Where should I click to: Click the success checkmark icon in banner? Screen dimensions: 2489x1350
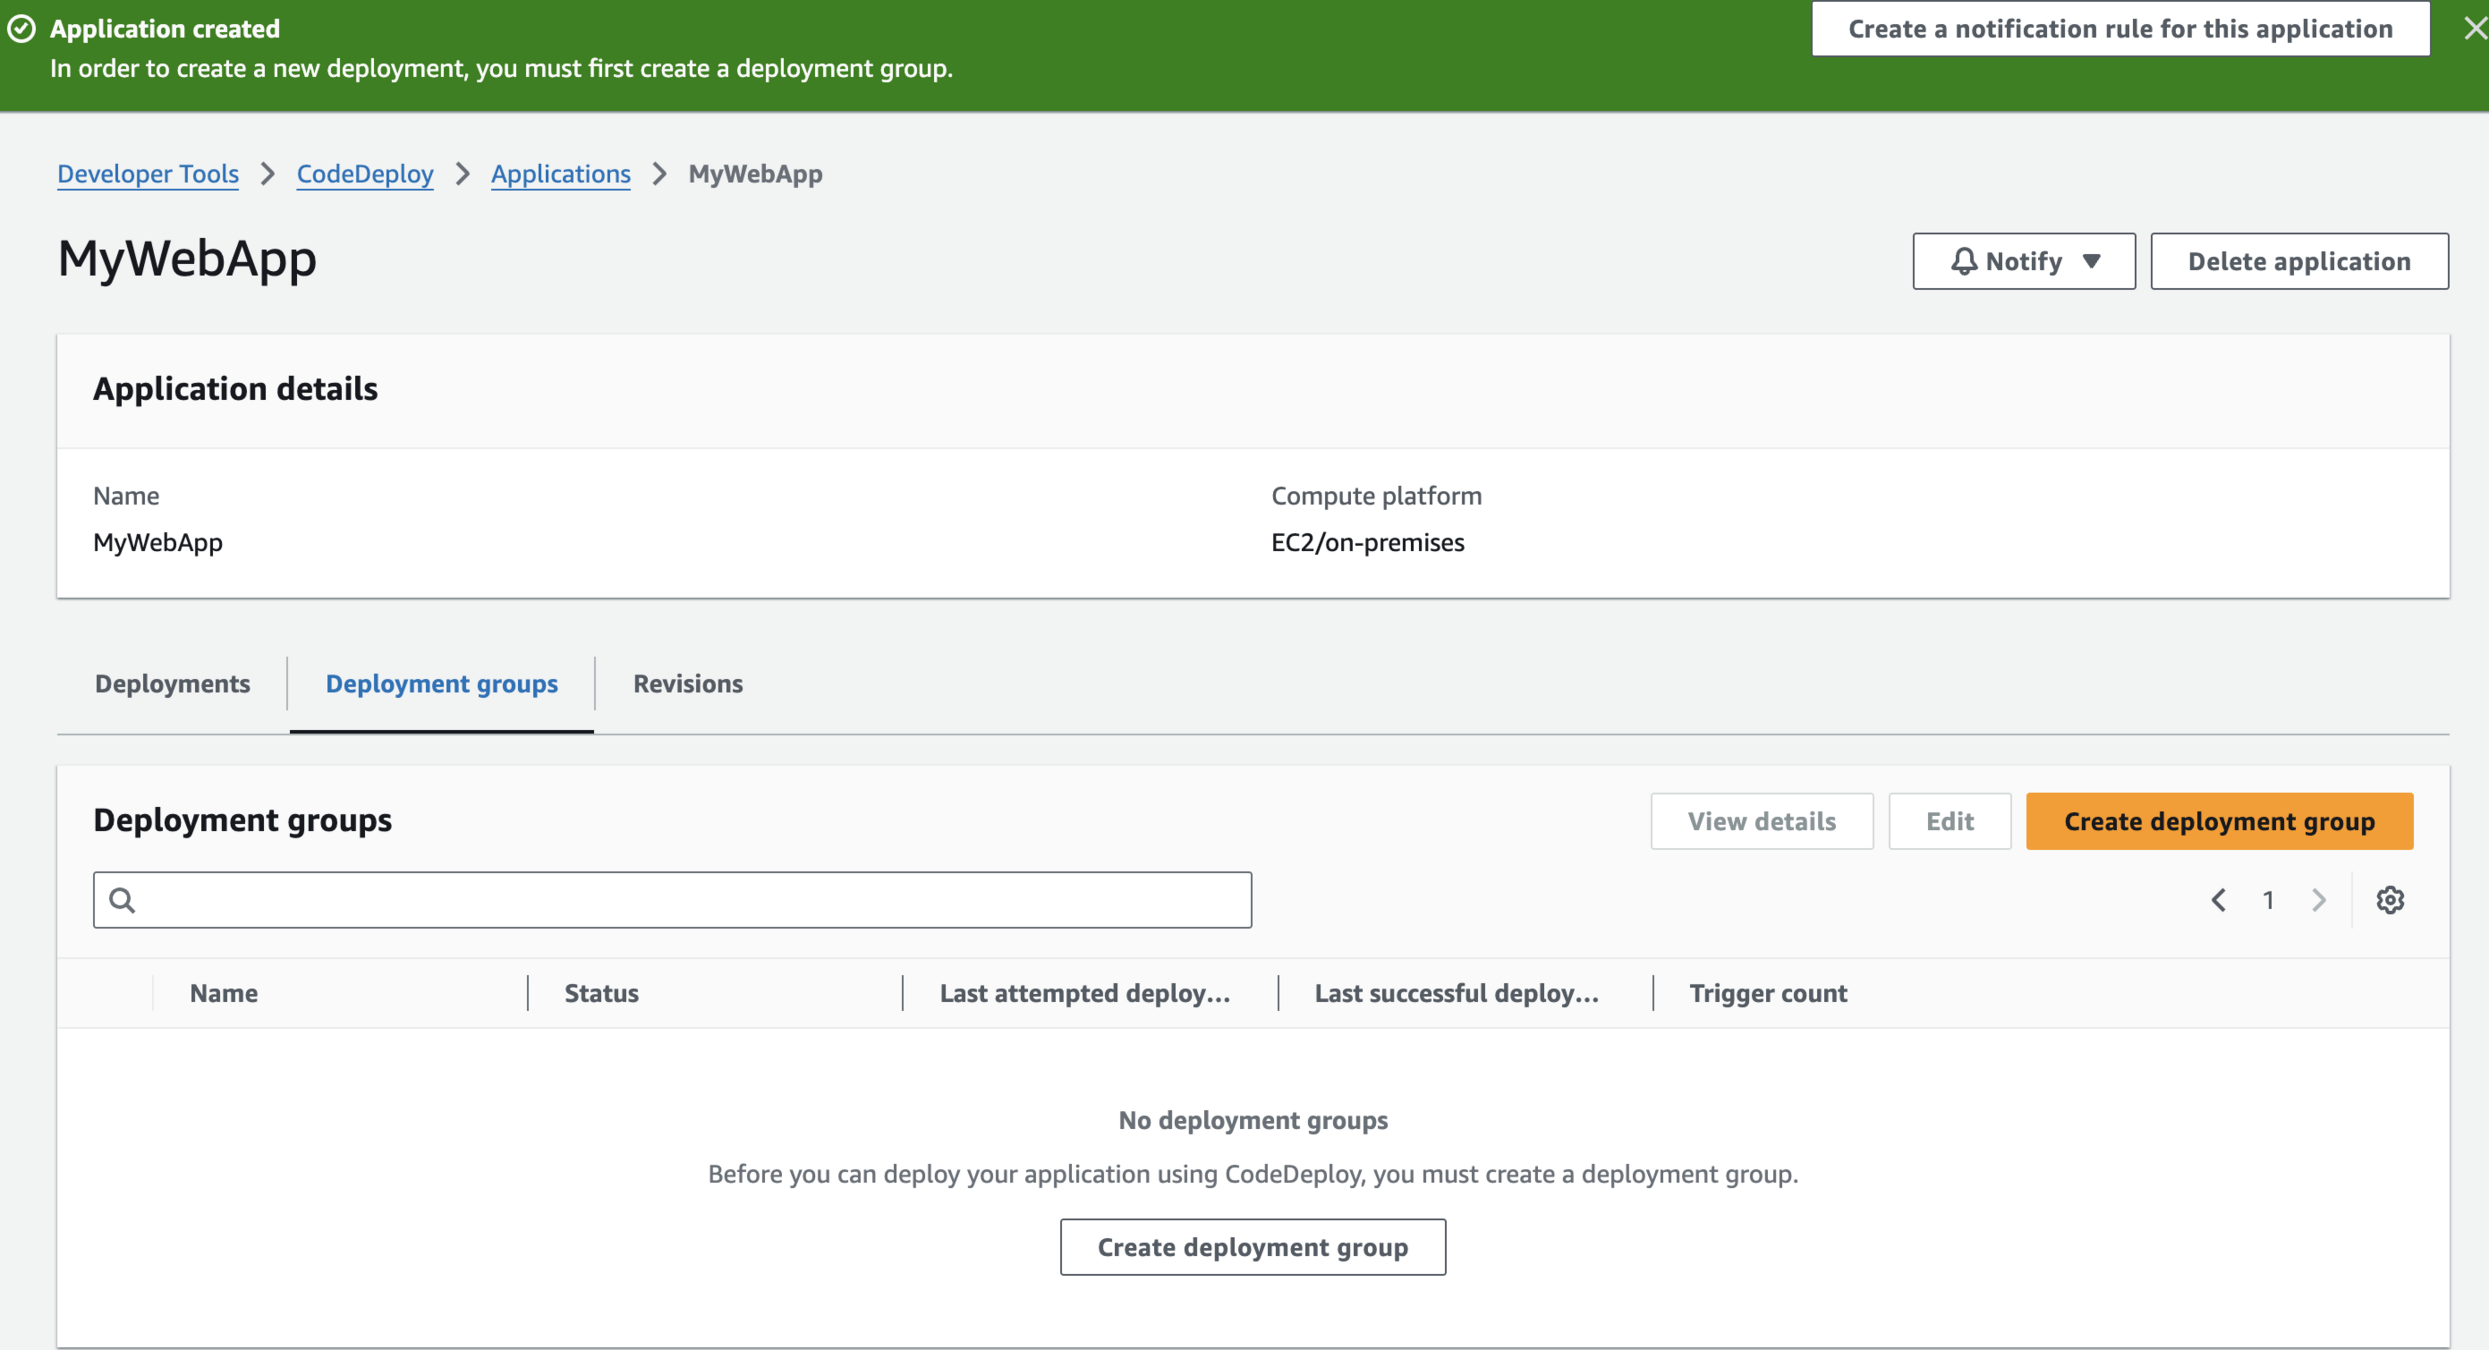tap(22, 29)
